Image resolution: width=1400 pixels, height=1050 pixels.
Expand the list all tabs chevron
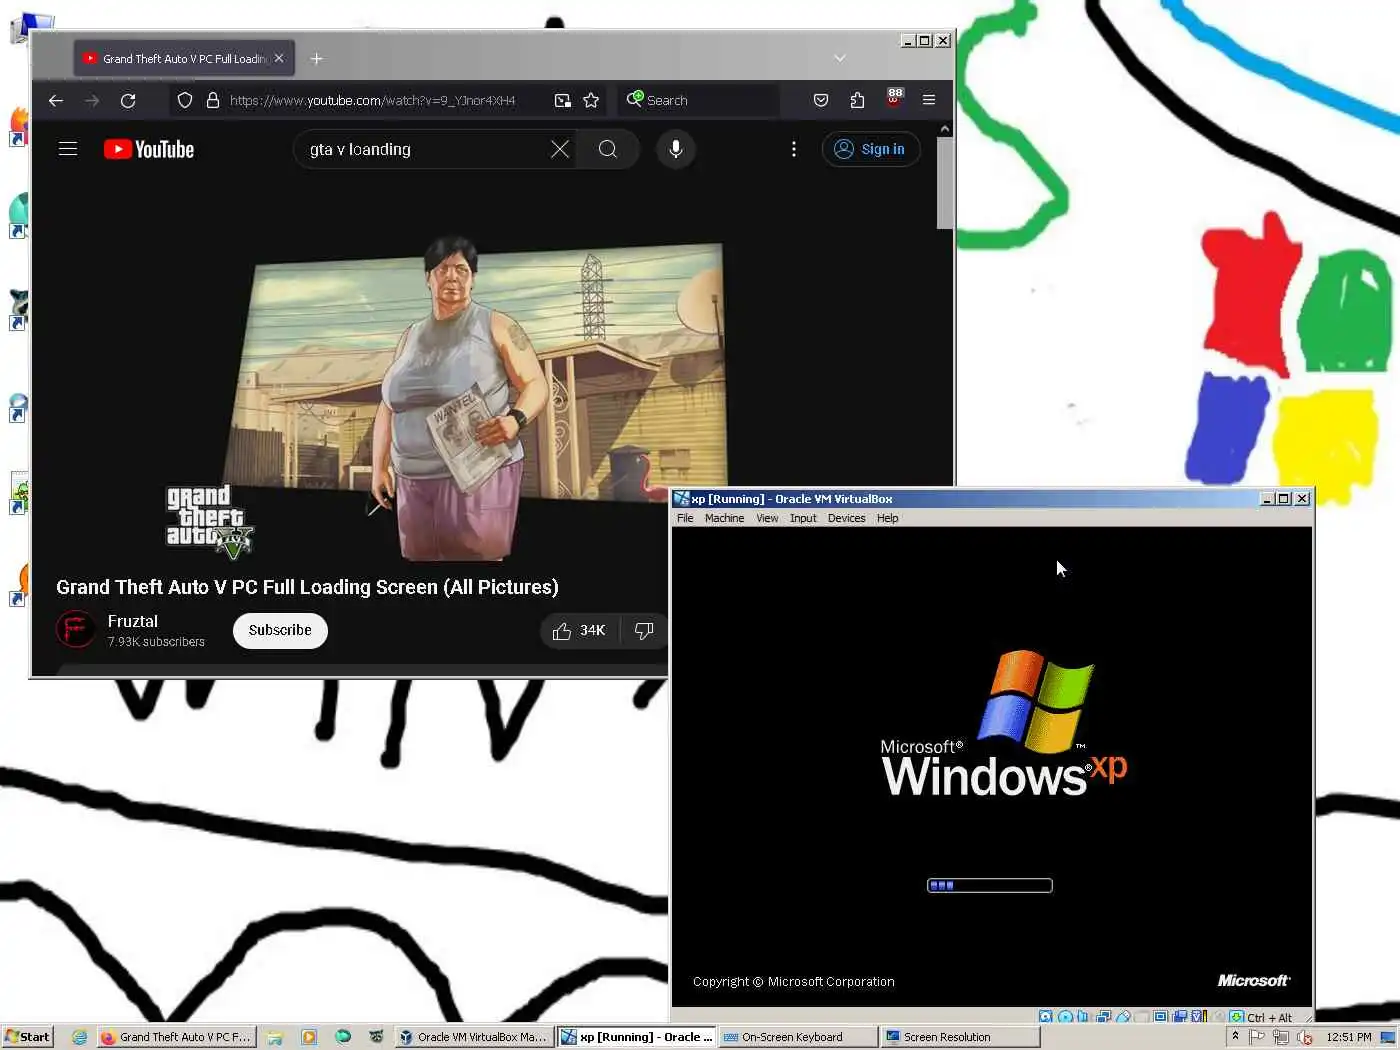pyautogui.click(x=840, y=58)
